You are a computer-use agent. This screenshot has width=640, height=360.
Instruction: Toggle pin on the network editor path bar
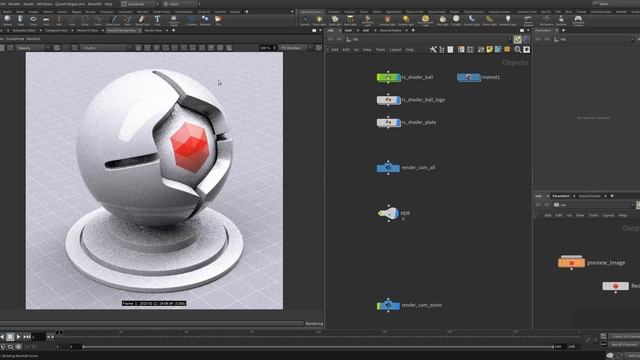518,39
